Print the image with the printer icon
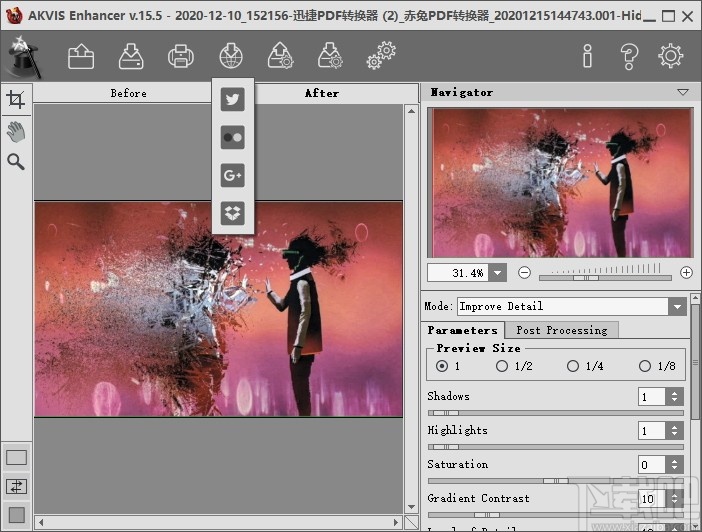The width and height of the screenshot is (702, 532). [181, 56]
